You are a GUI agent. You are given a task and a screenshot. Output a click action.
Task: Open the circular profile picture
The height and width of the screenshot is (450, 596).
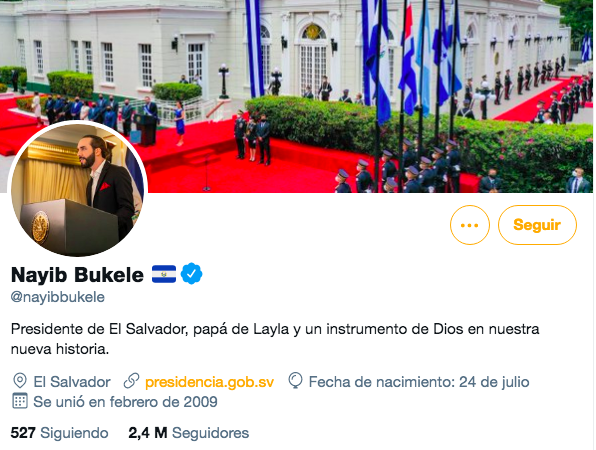(77, 189)
